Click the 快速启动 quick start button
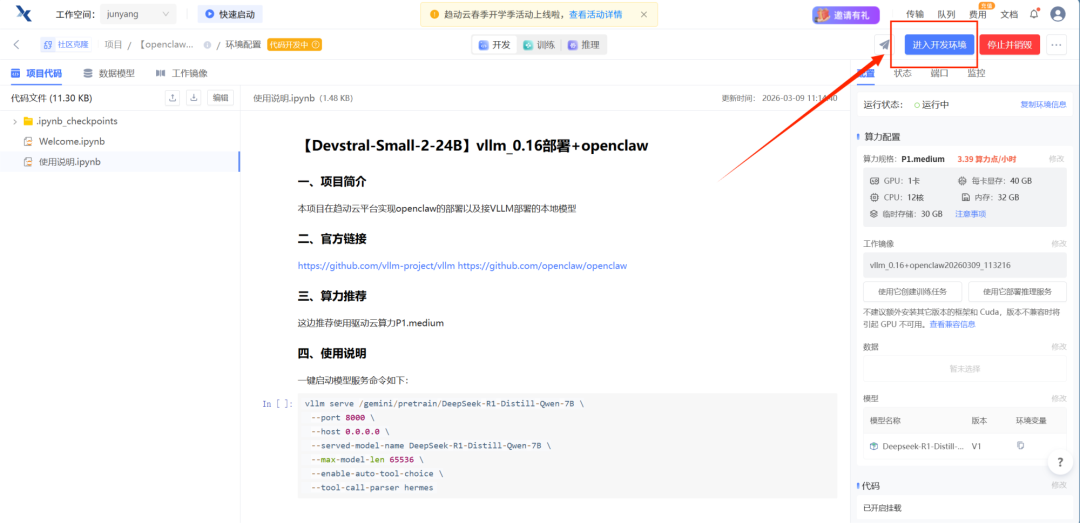 tap(230, 14)
